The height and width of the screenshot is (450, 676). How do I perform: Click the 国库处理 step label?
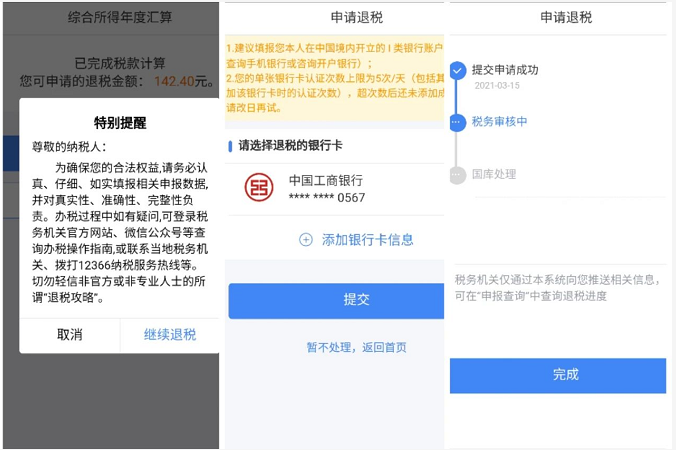[494, 174]
